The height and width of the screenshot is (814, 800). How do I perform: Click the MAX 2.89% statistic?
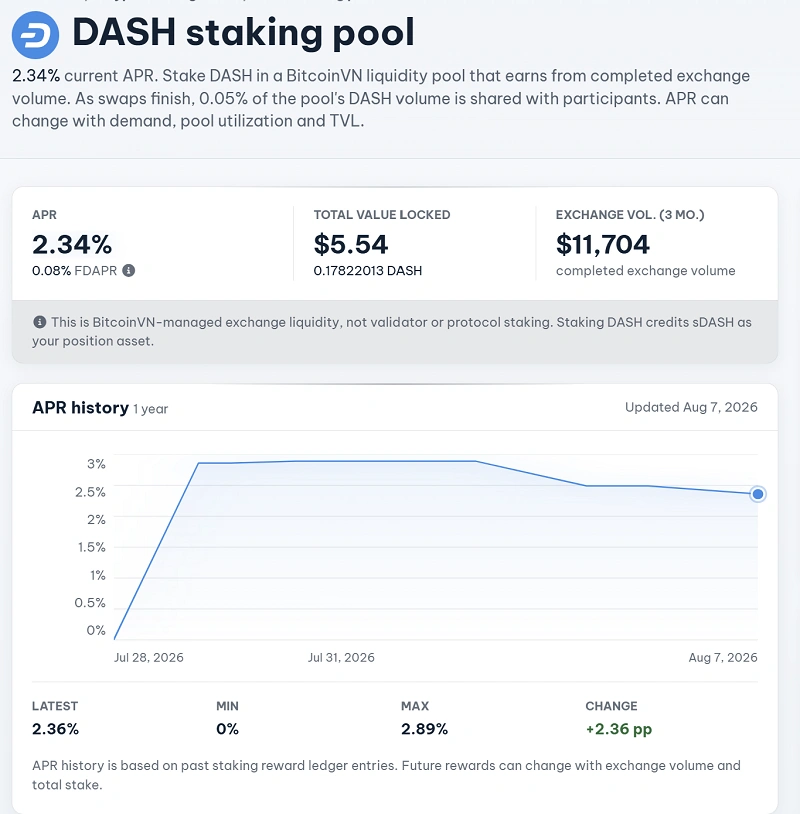pos(424,718)
